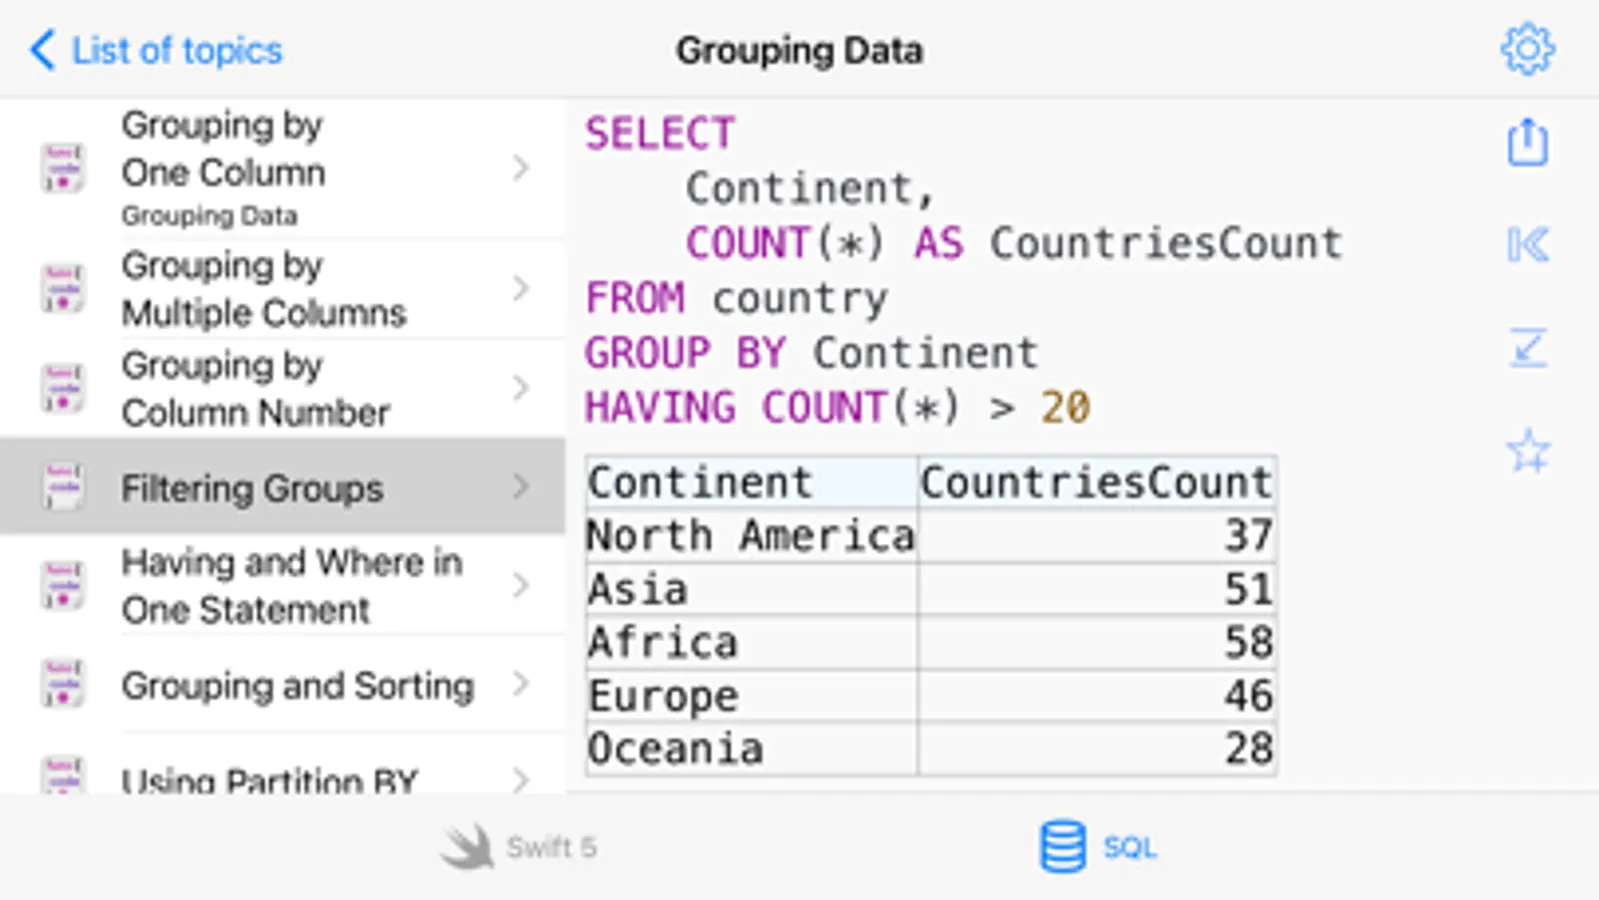Switch to the Swift 5 tab
The width and height of the screenshot is (1599, 900).
click(x=550, y=847)
